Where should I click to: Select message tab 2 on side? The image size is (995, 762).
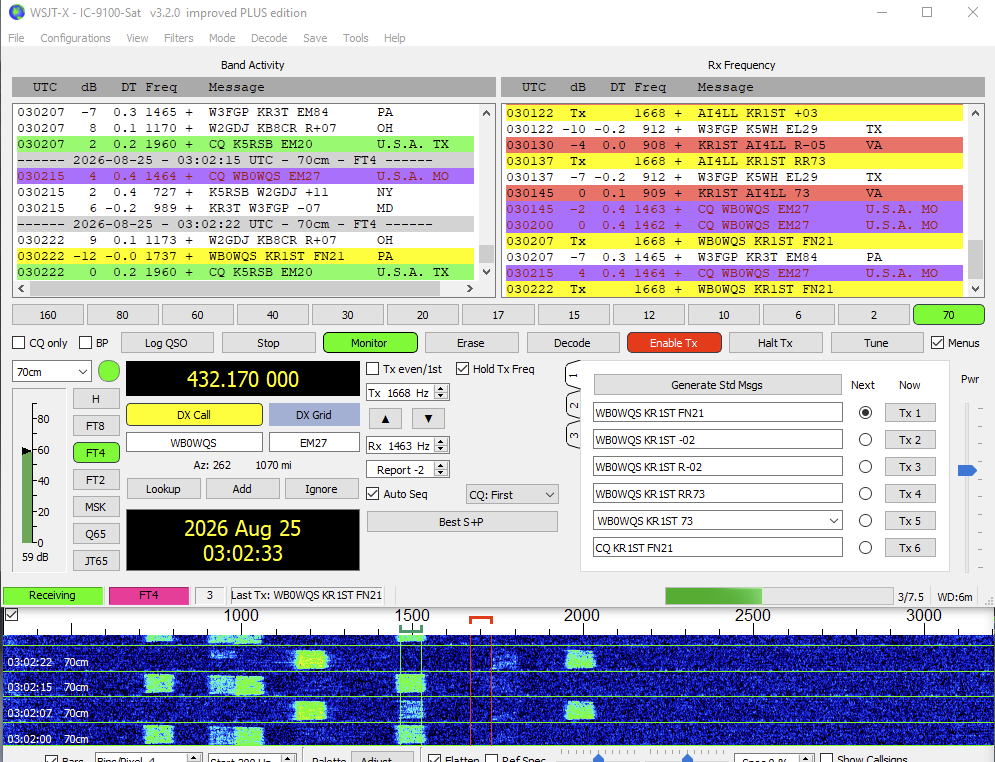pyautogui.click(x=573, y=406)
